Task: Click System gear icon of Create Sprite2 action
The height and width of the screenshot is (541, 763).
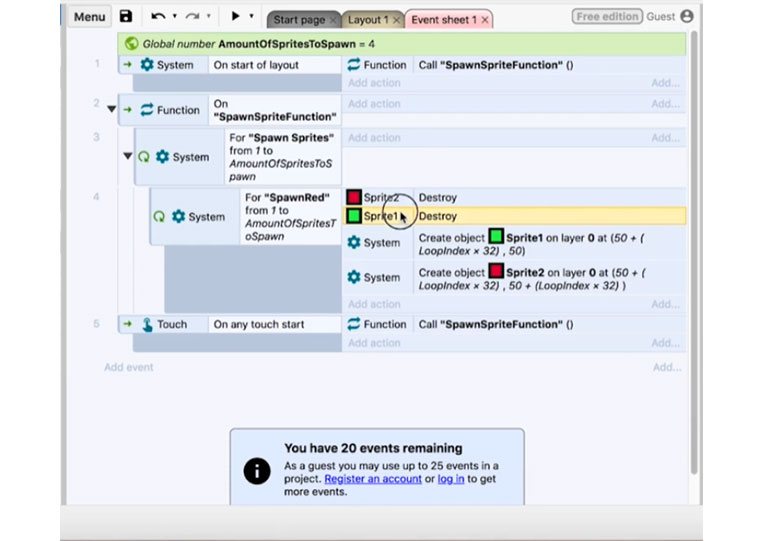Action: pyautogui.click(x=354, y=277)
